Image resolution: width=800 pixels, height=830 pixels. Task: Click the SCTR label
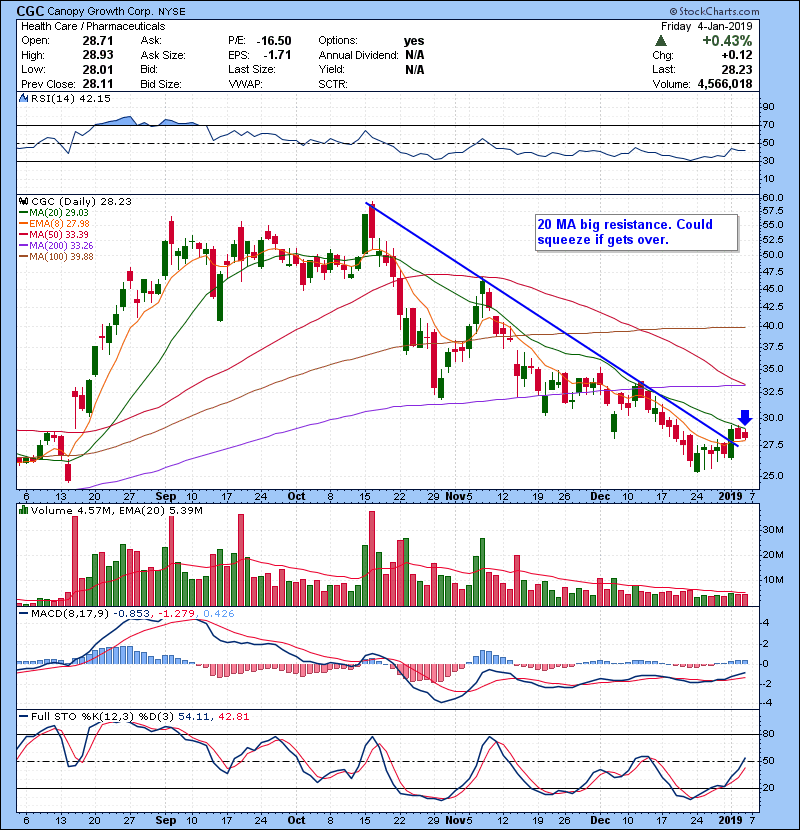click(x=333, y=84)
